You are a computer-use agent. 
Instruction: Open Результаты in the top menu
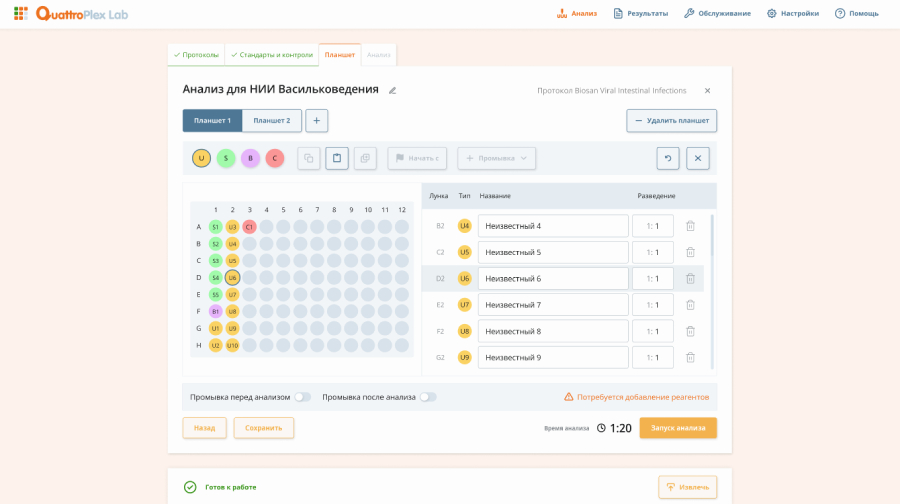(641, 14)
